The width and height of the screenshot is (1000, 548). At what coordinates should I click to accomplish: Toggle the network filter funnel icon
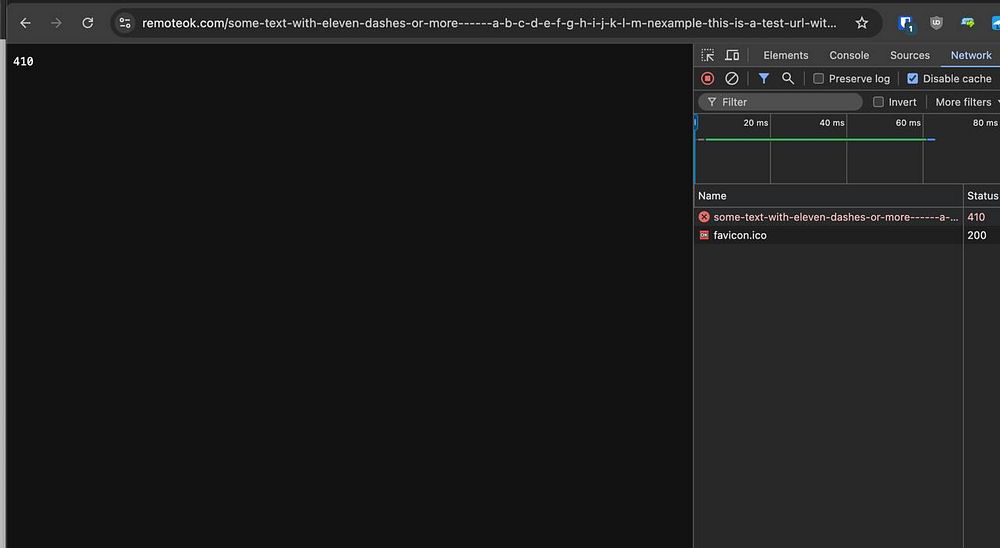point(763,78)
